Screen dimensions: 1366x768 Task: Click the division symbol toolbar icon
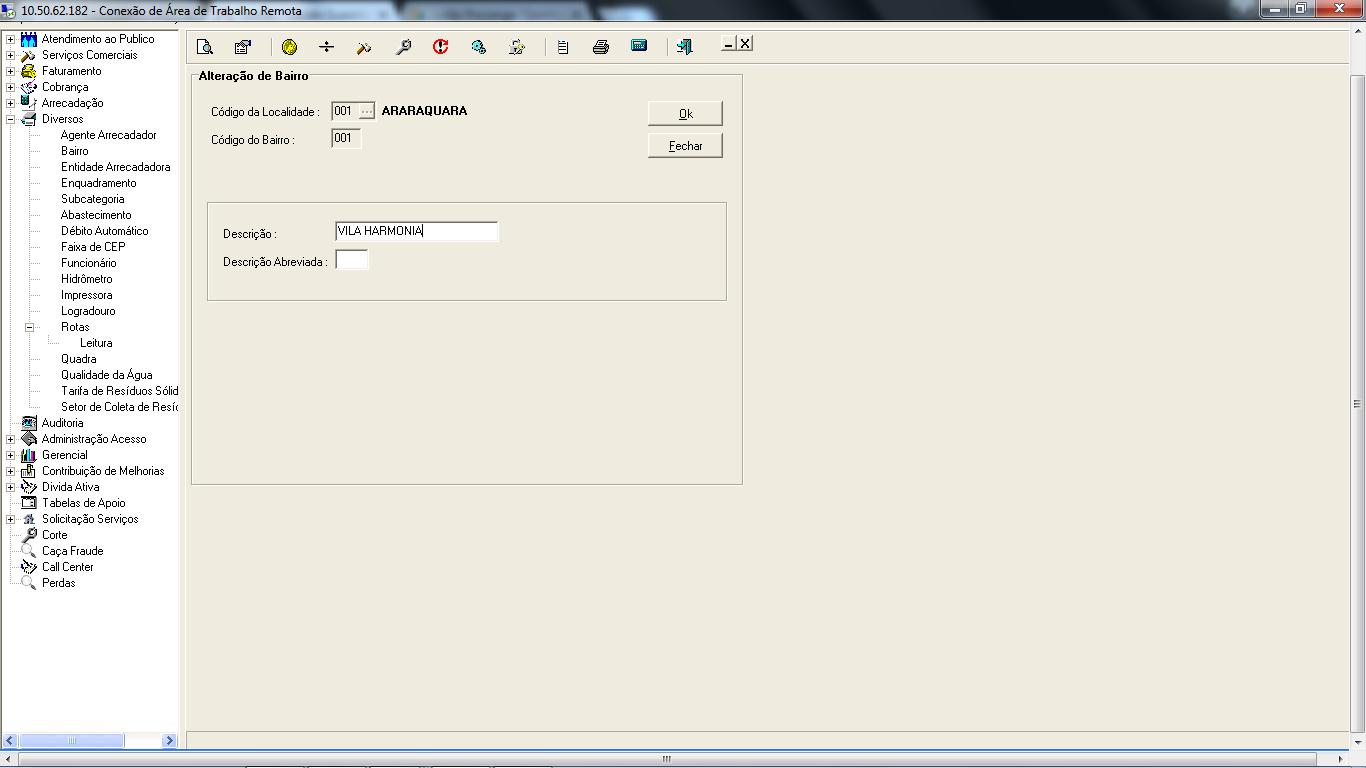coord(326,47)
